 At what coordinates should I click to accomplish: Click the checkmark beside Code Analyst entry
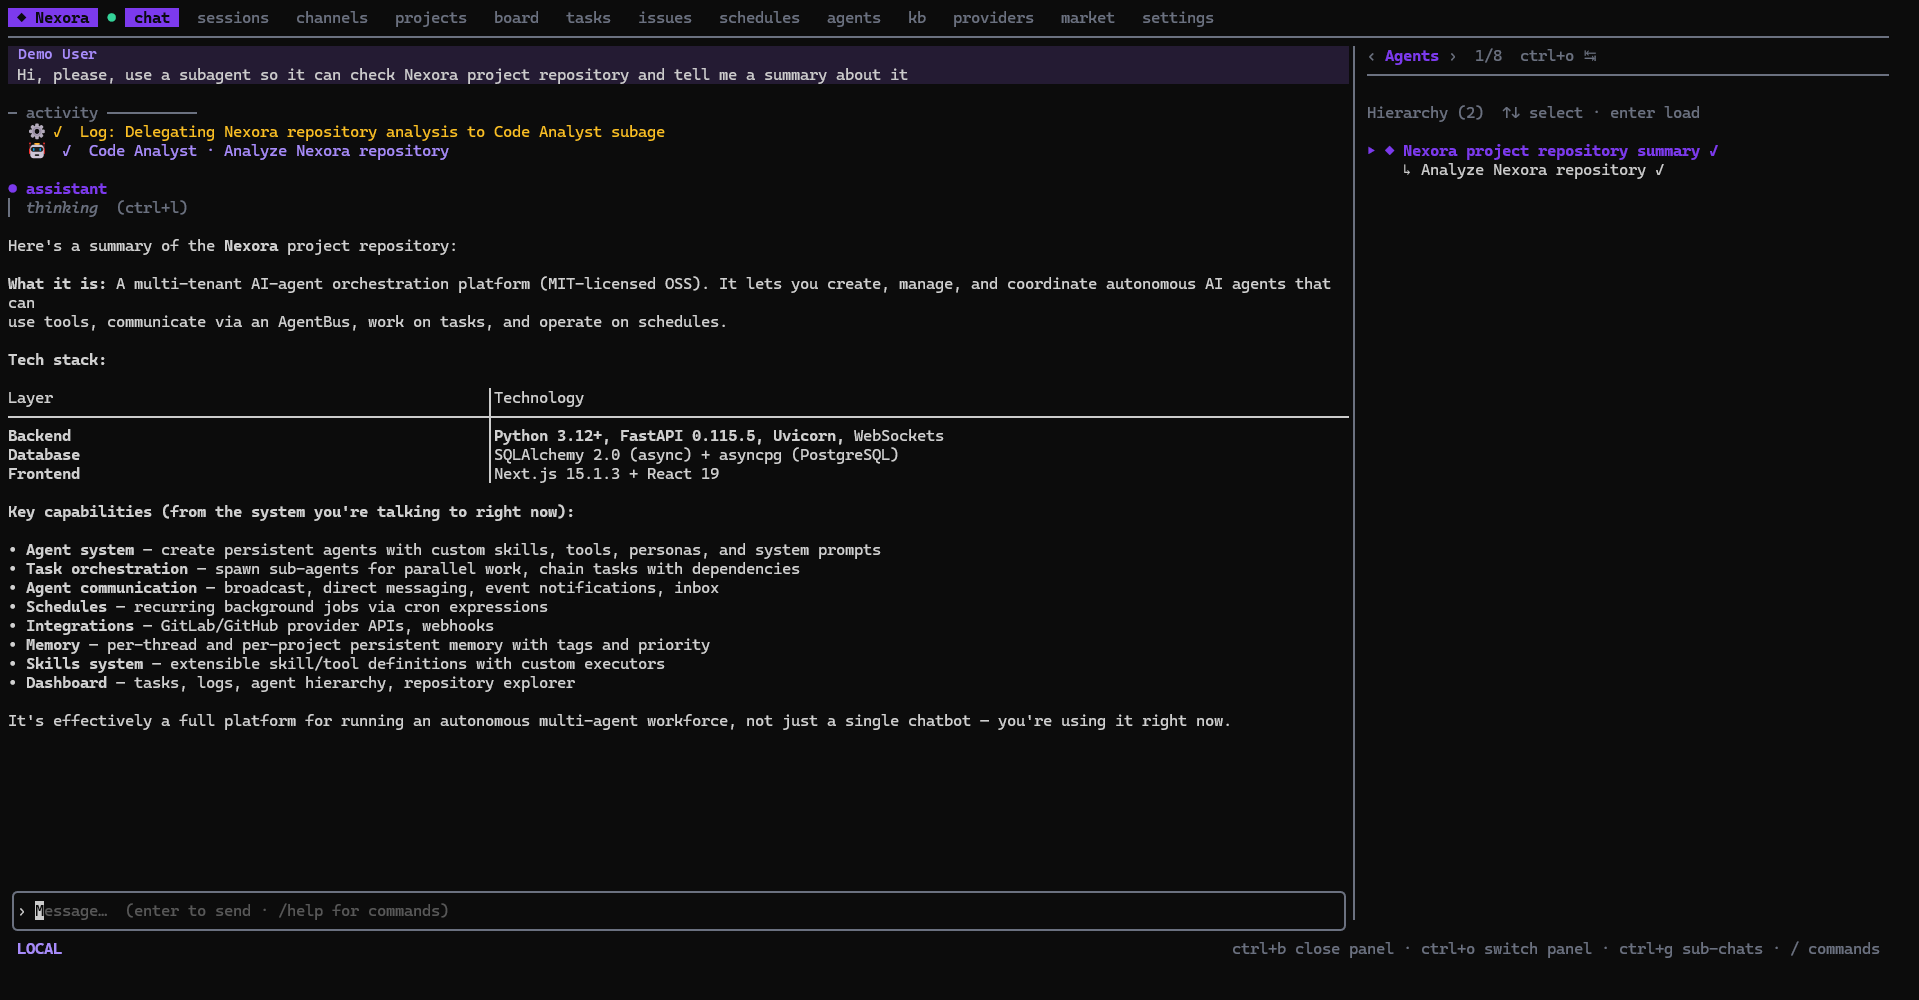pyautogui.click(x=67, y=151)
